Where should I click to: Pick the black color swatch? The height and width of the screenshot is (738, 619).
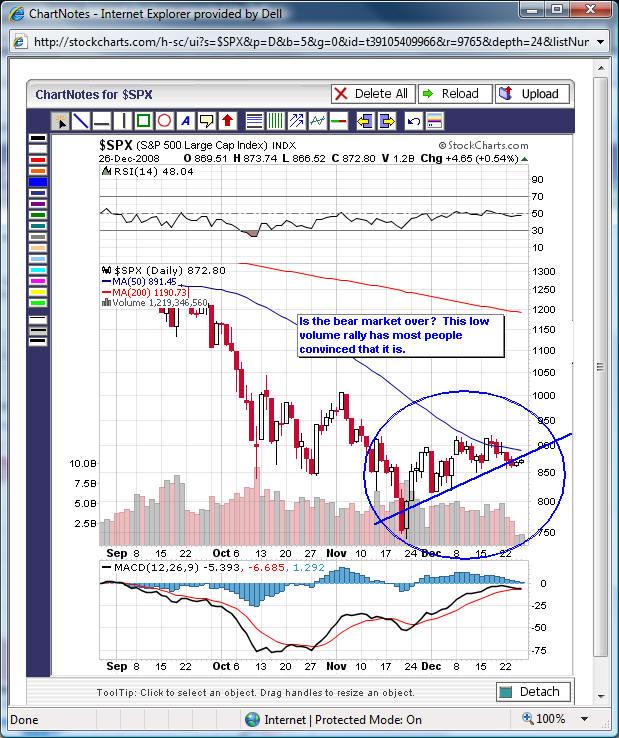(38, 138)
